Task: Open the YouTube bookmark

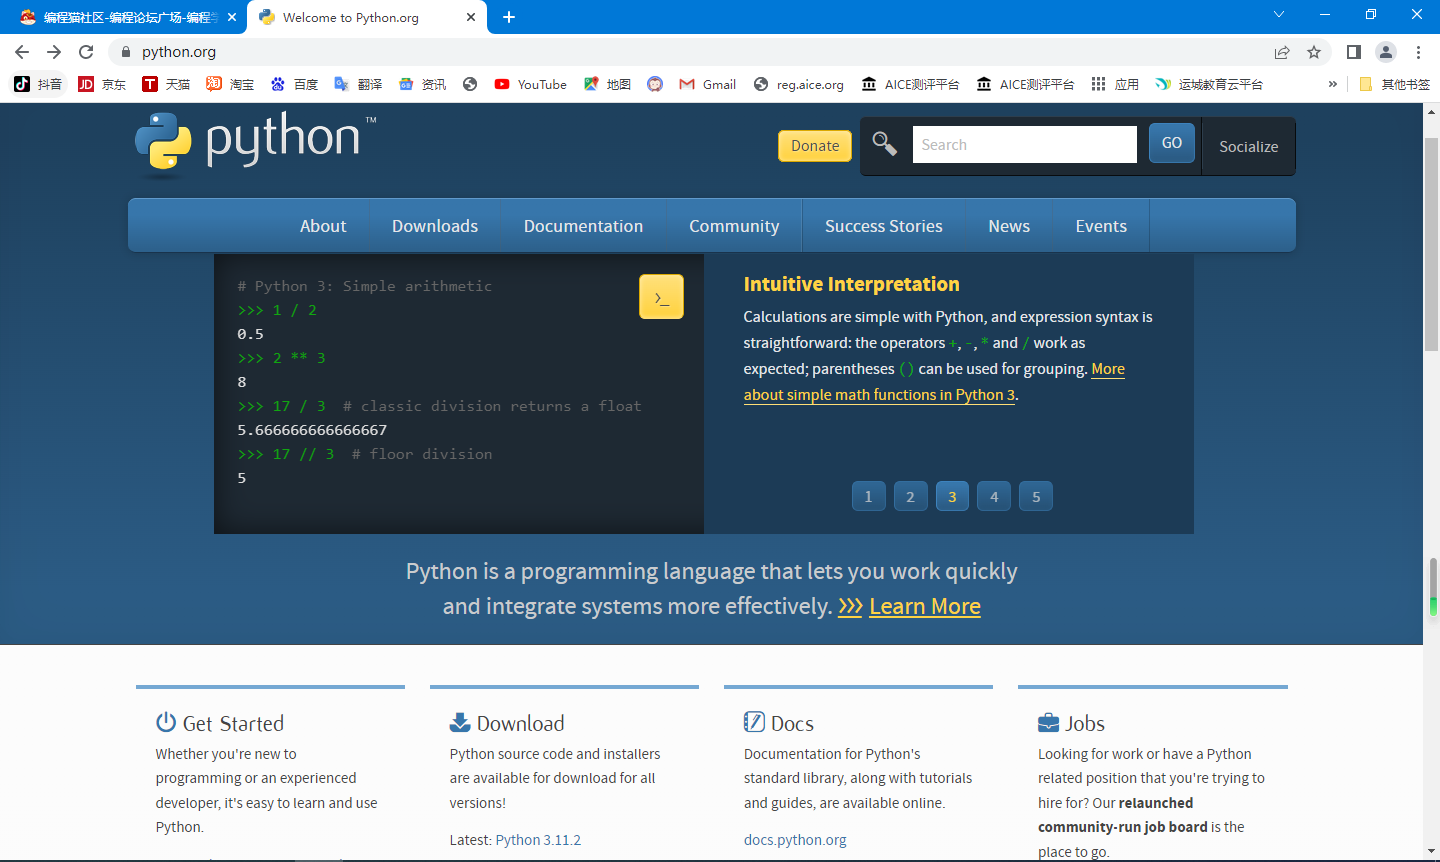Action: (530, 84)
